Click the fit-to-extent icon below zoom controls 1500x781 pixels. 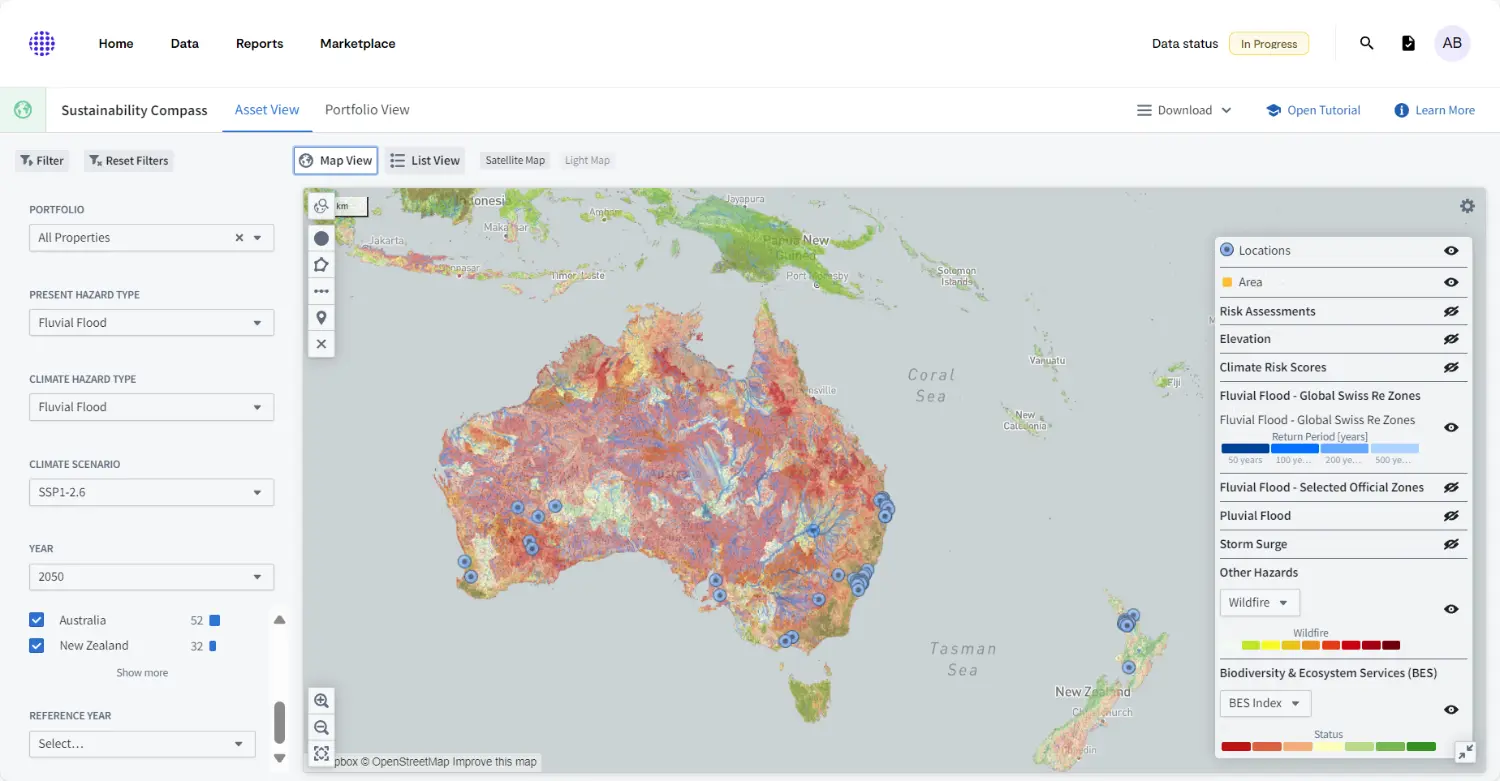click(321, 753)
